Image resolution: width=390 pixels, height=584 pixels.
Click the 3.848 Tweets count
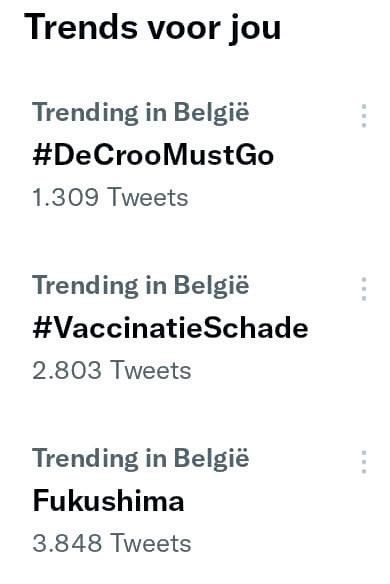click(112, 543)
